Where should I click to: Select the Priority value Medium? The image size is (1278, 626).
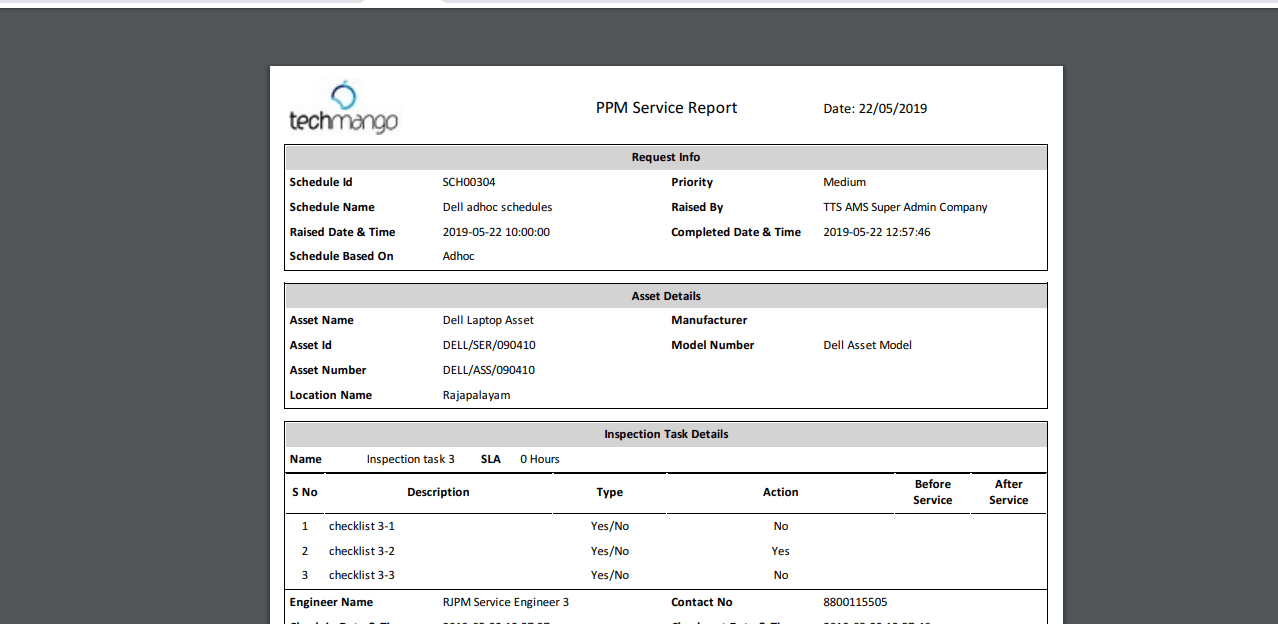(x=845, y=182)
